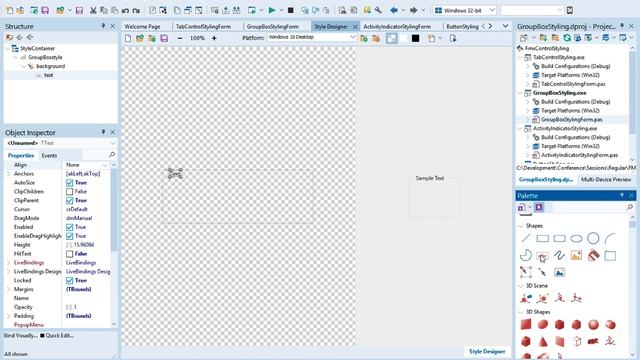Click the Quick Edit link
Screen dimensions: 640x360
[x=60, y=336]
